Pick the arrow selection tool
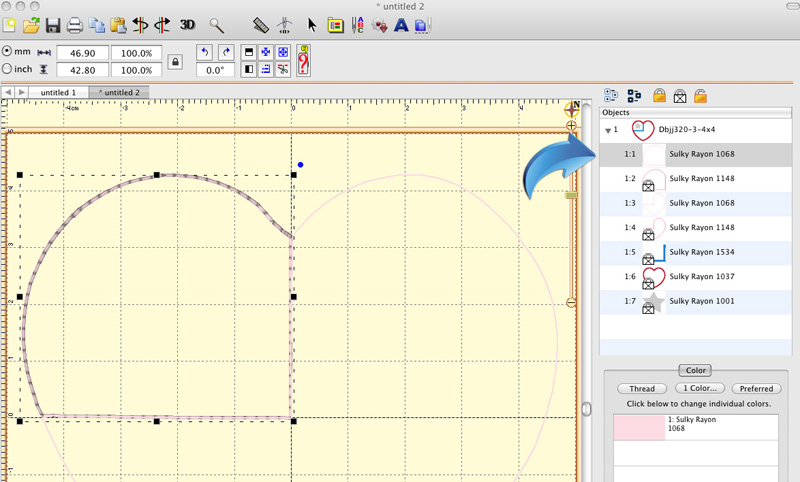 tap(312, 25)
